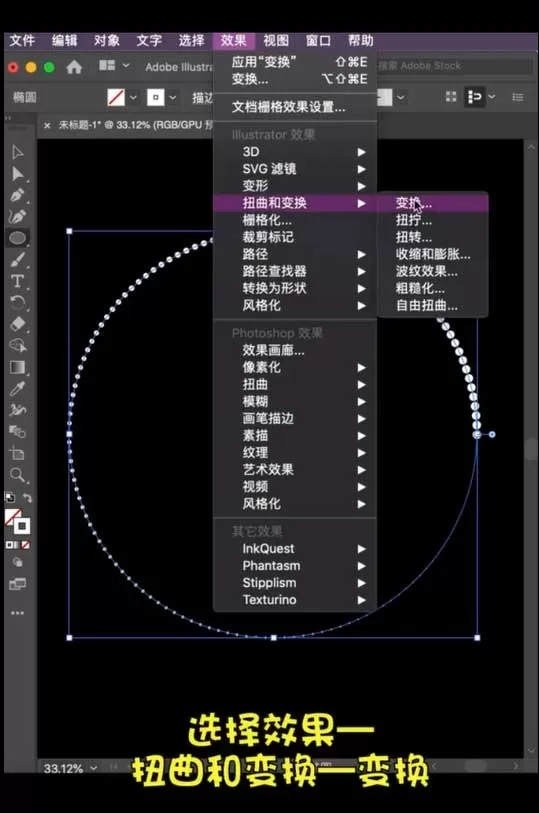Open the Texturino plugin submenu
This screenshot has width=539, height=813.
point(294,600)
